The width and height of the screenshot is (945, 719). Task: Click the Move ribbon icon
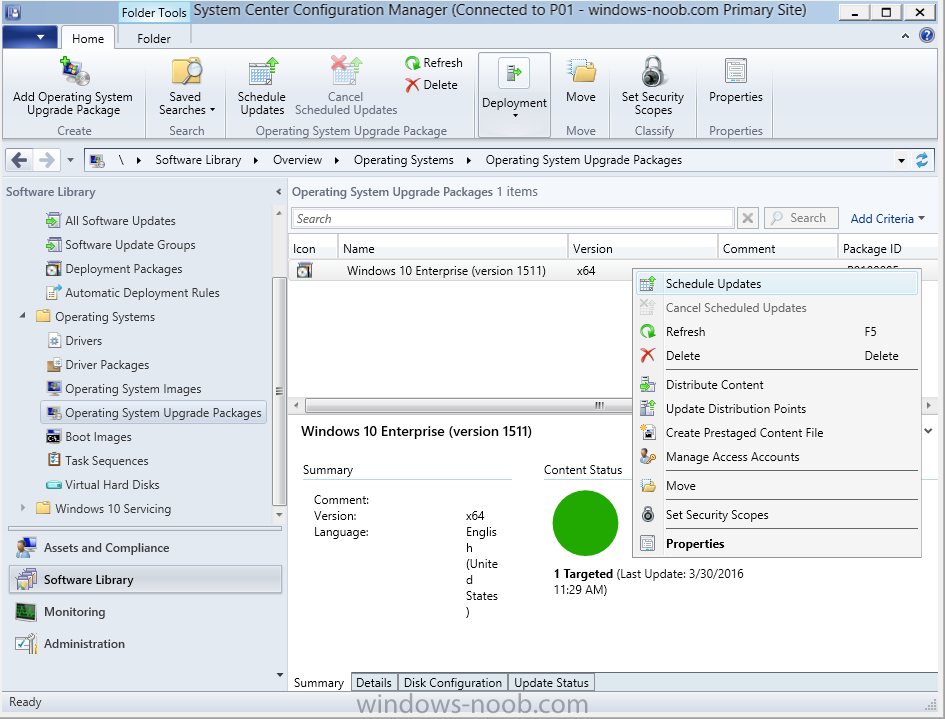click(x=581, y=71)
